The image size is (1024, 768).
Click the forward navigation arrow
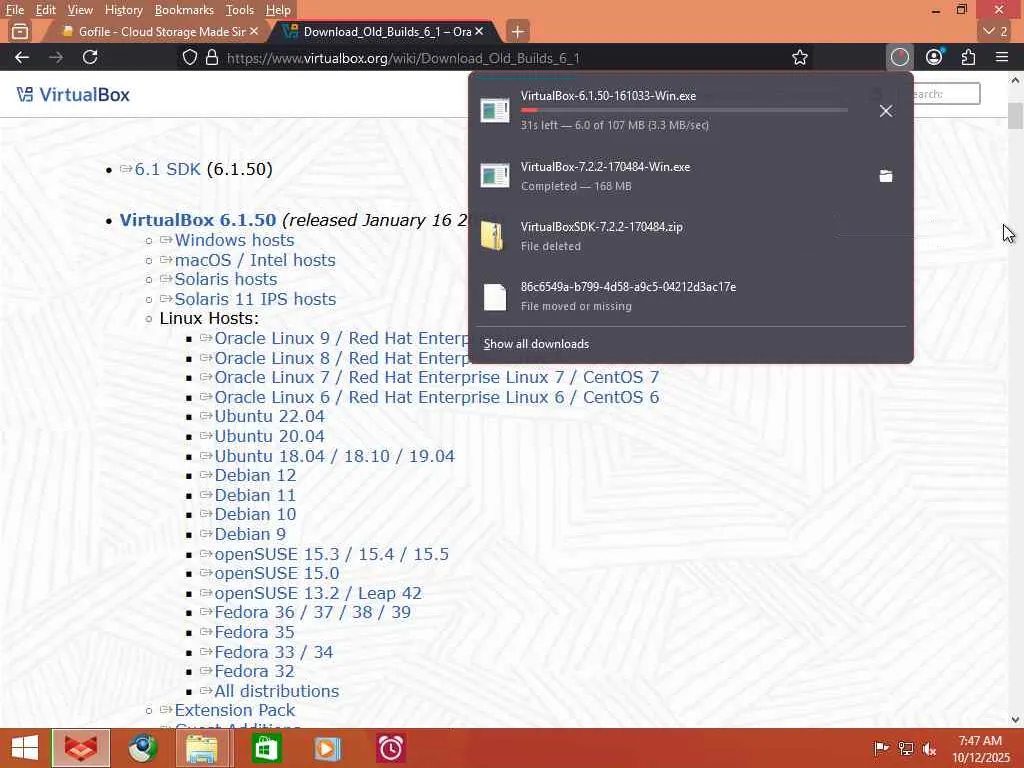click(56, 57)
